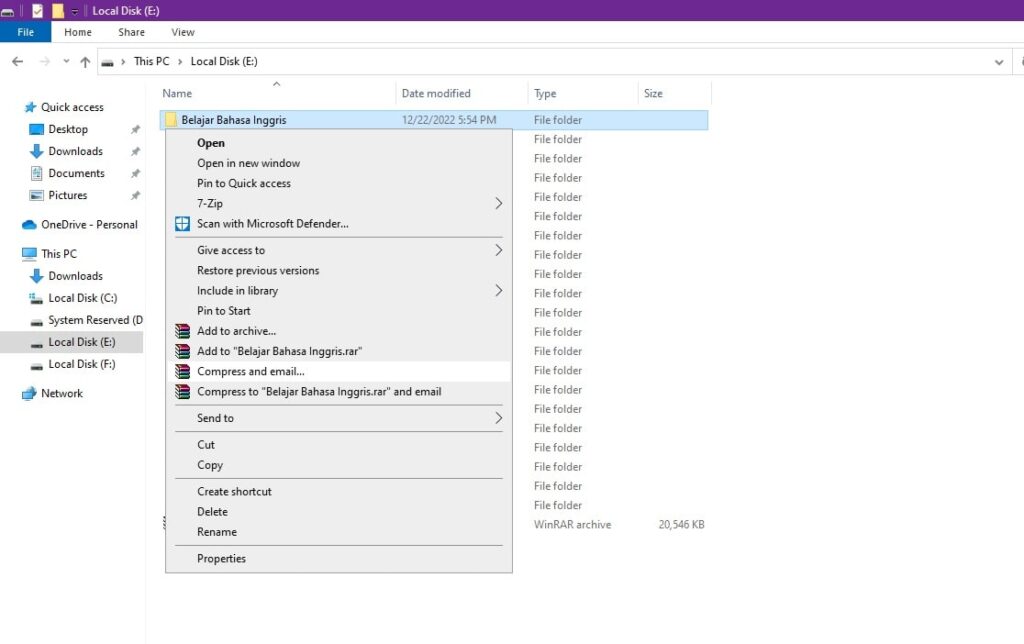Click the Belajar Bahasa Inggris folder icon
Screen dimensions: 1024x644
(x=173, y=119)
